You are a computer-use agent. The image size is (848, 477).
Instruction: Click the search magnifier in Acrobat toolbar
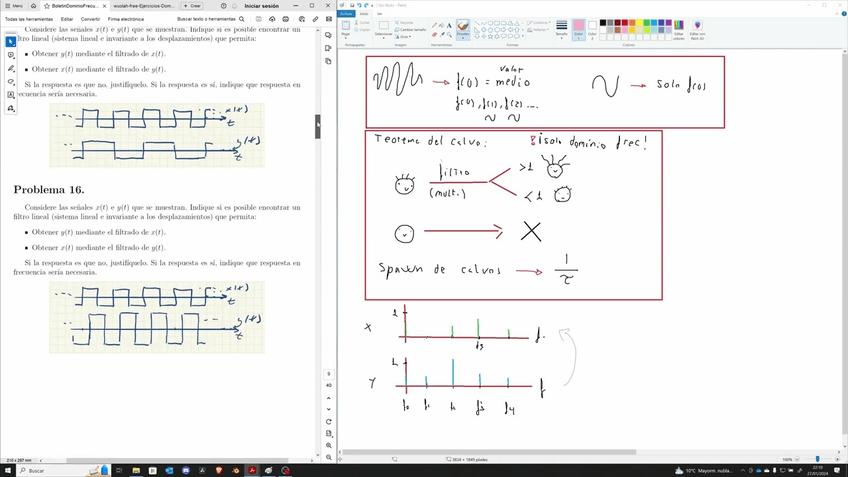[243, 19]
